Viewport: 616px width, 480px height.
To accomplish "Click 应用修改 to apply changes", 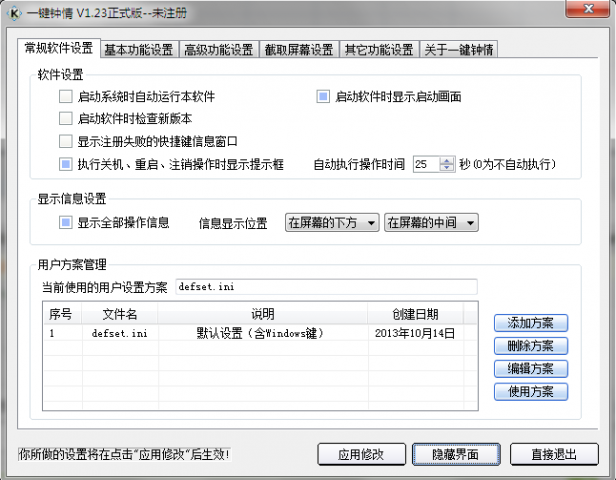I will (x=360, y=454).
